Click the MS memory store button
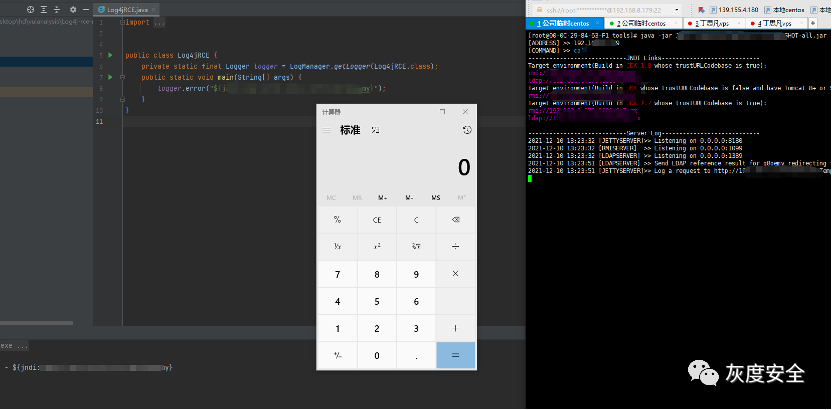This screenshot has width=832, height=410. pos(436,198)
